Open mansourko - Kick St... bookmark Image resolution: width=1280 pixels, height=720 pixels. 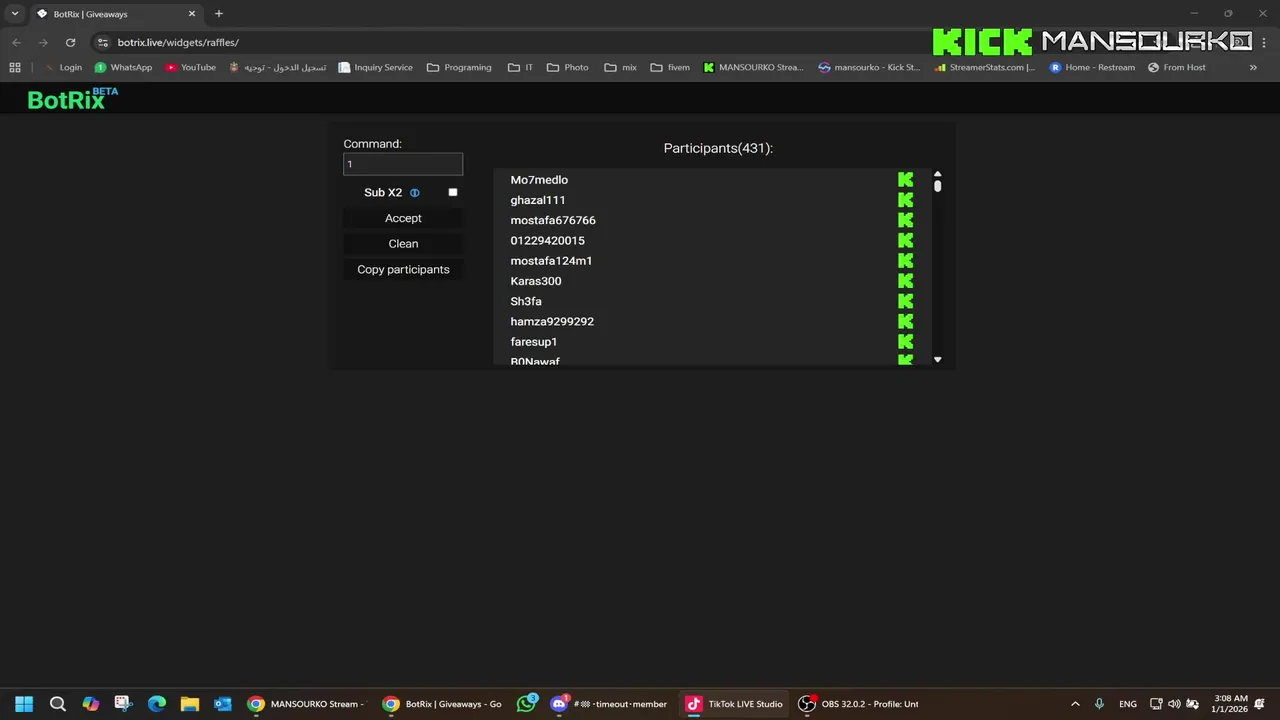pyautogui.click(x=869, y=67)
